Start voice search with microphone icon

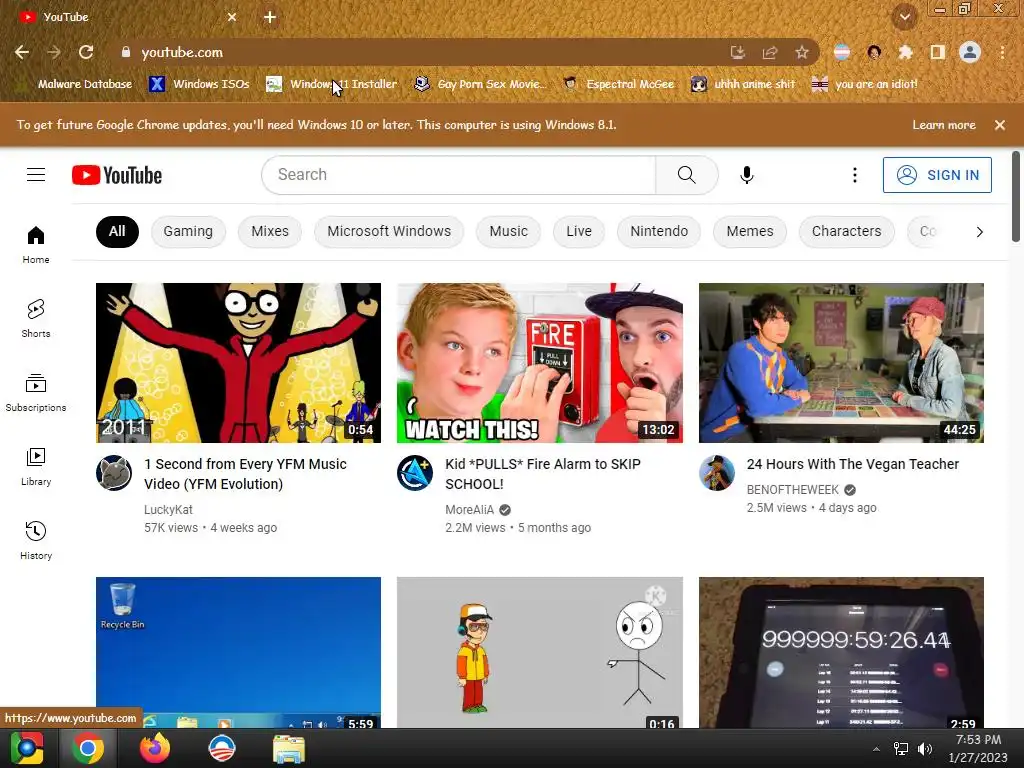pos(746,175)
